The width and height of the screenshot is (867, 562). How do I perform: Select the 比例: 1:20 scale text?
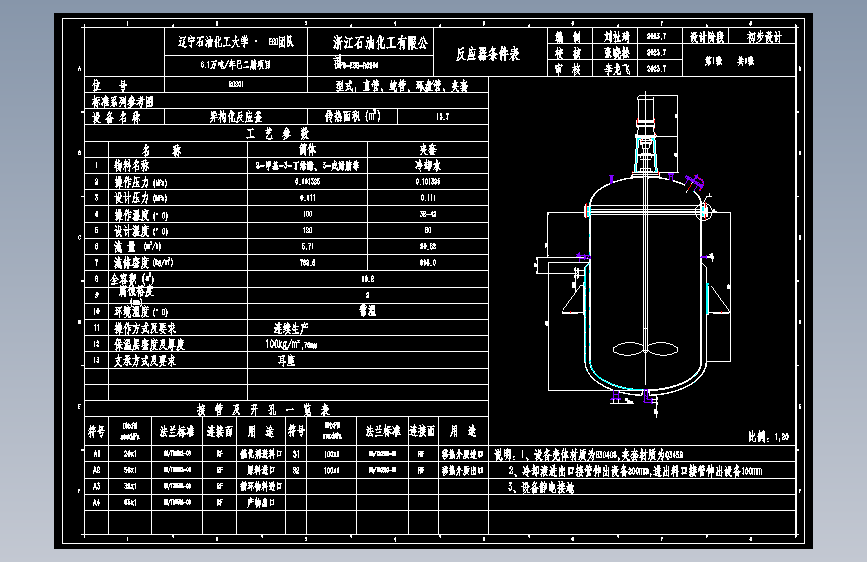769,437
